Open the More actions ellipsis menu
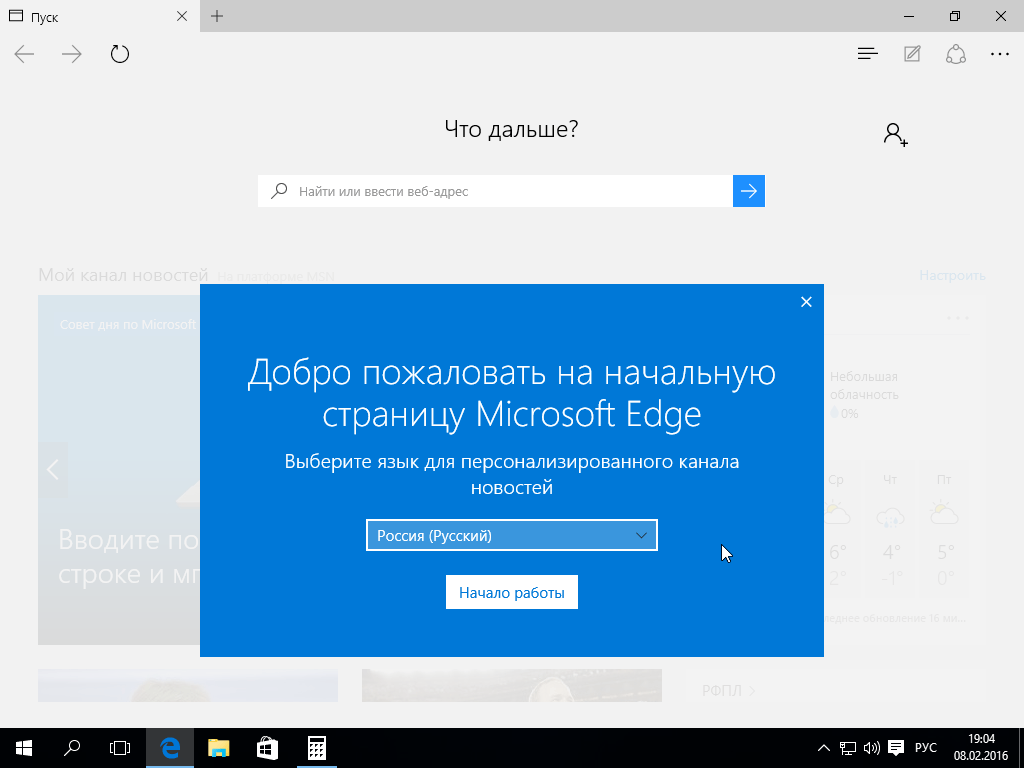The height and width of the screenshot is (768, 1024). 999,54
